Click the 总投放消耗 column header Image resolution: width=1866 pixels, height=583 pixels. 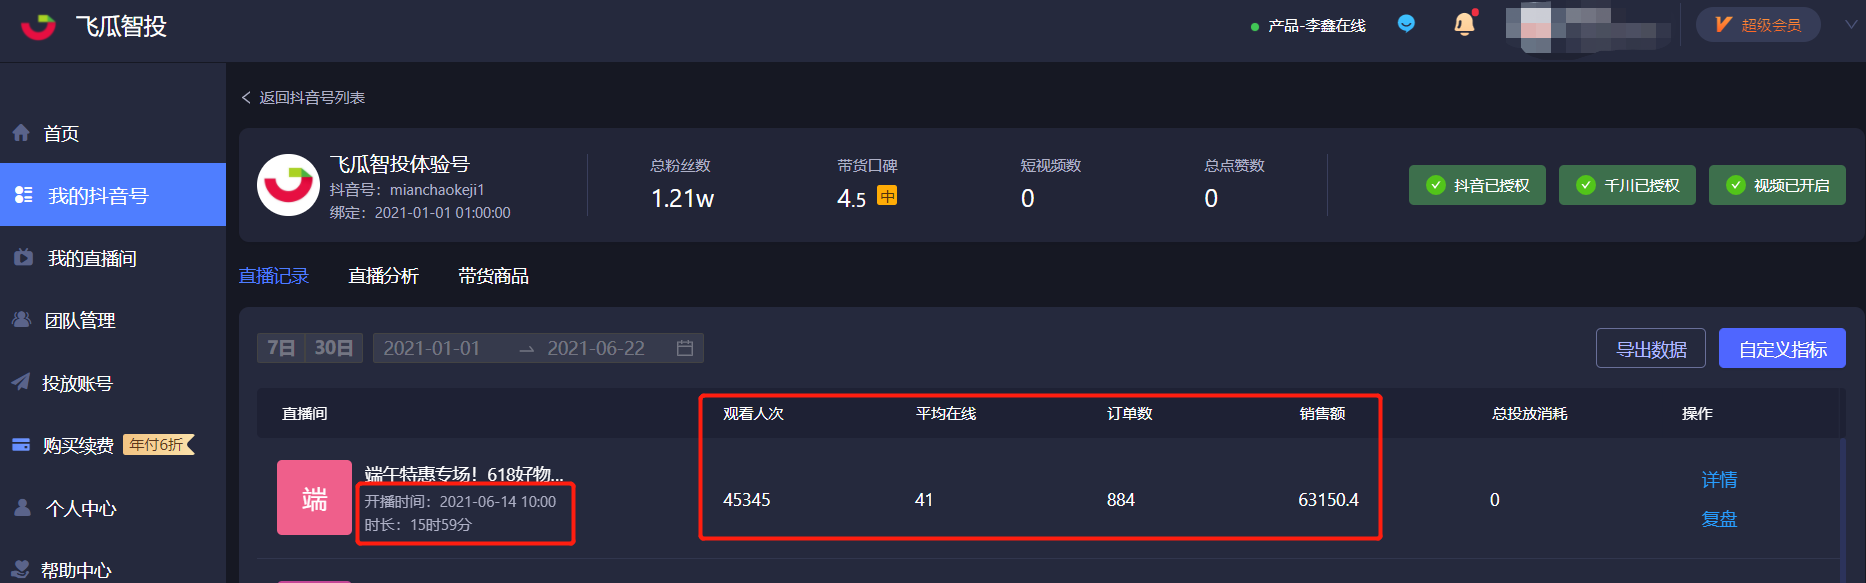click(1529, 413)
